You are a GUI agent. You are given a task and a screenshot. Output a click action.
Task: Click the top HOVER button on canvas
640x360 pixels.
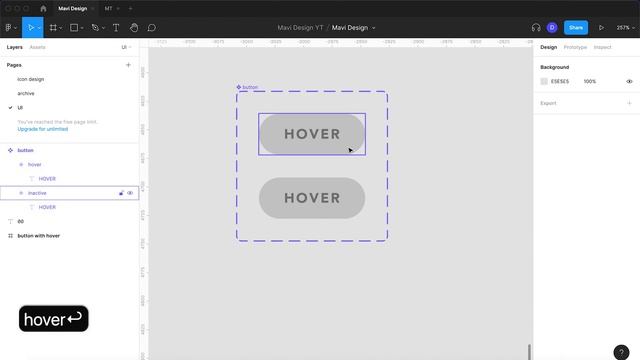[312, 134]
